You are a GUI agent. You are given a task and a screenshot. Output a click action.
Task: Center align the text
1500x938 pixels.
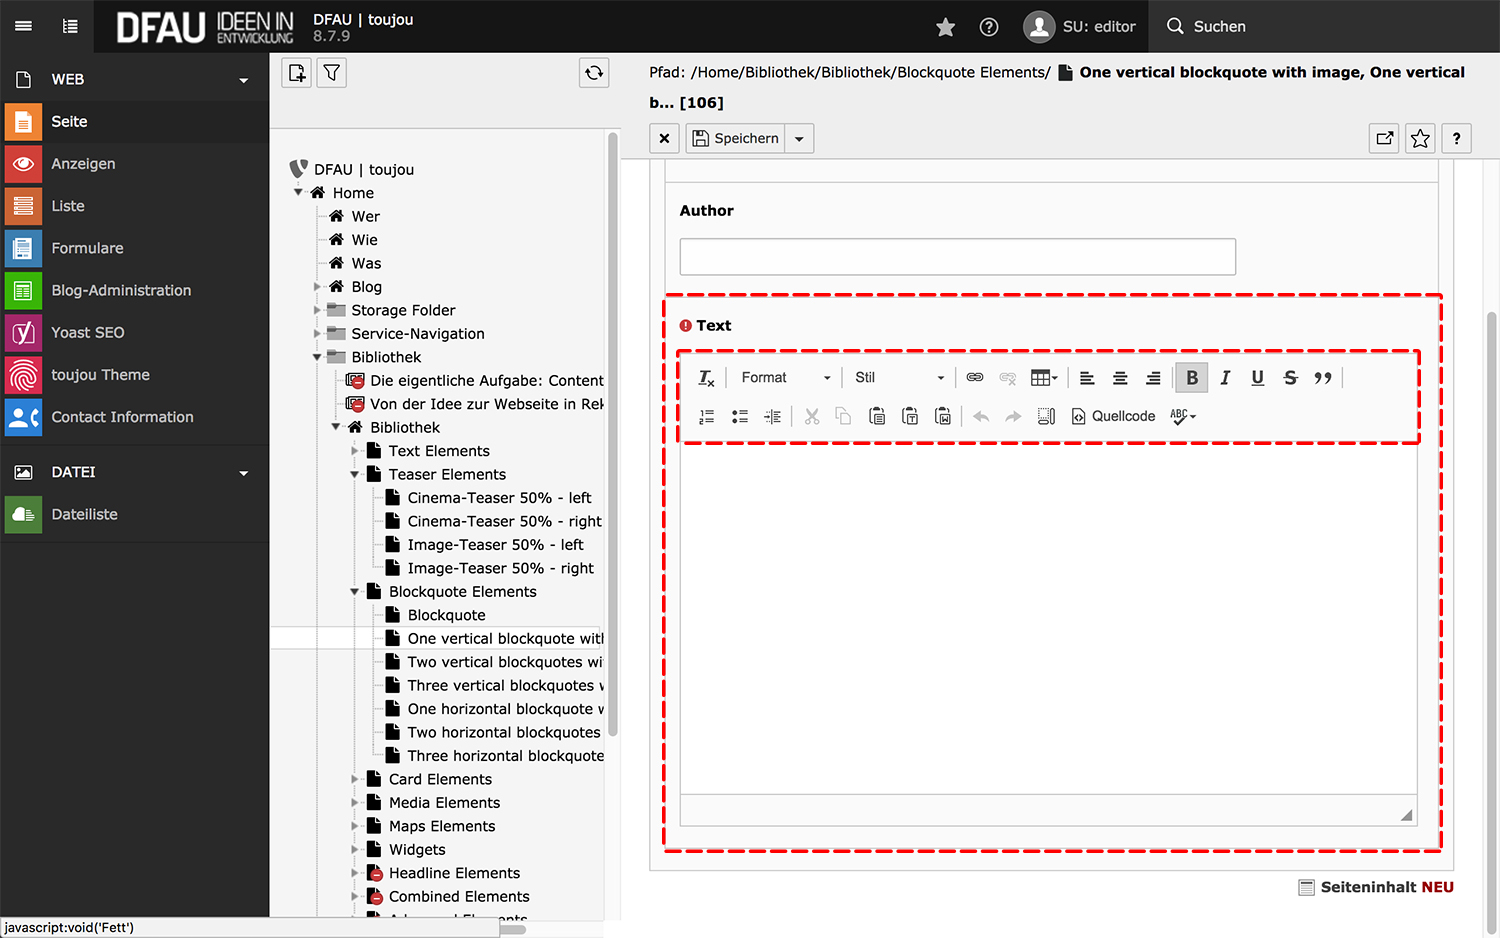1120,378
